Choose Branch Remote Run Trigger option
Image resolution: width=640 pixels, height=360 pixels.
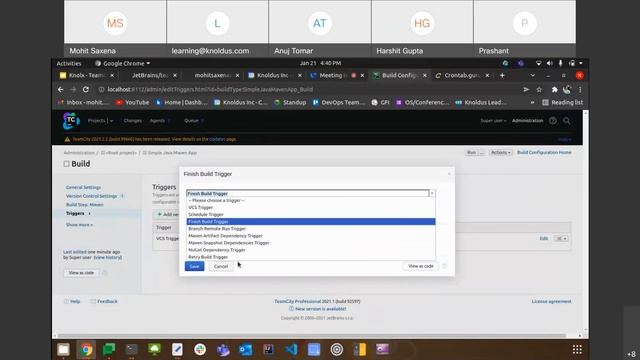[x=311, y=229]
